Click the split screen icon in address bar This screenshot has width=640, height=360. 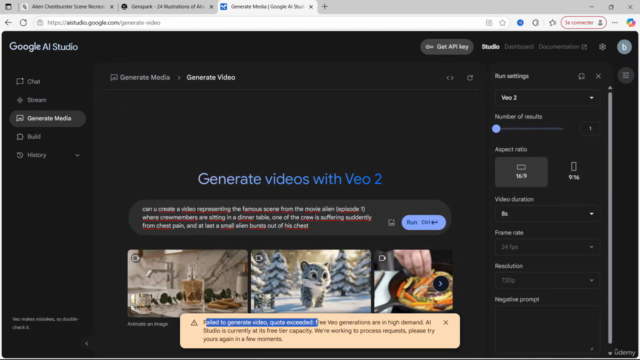[489, 23]
